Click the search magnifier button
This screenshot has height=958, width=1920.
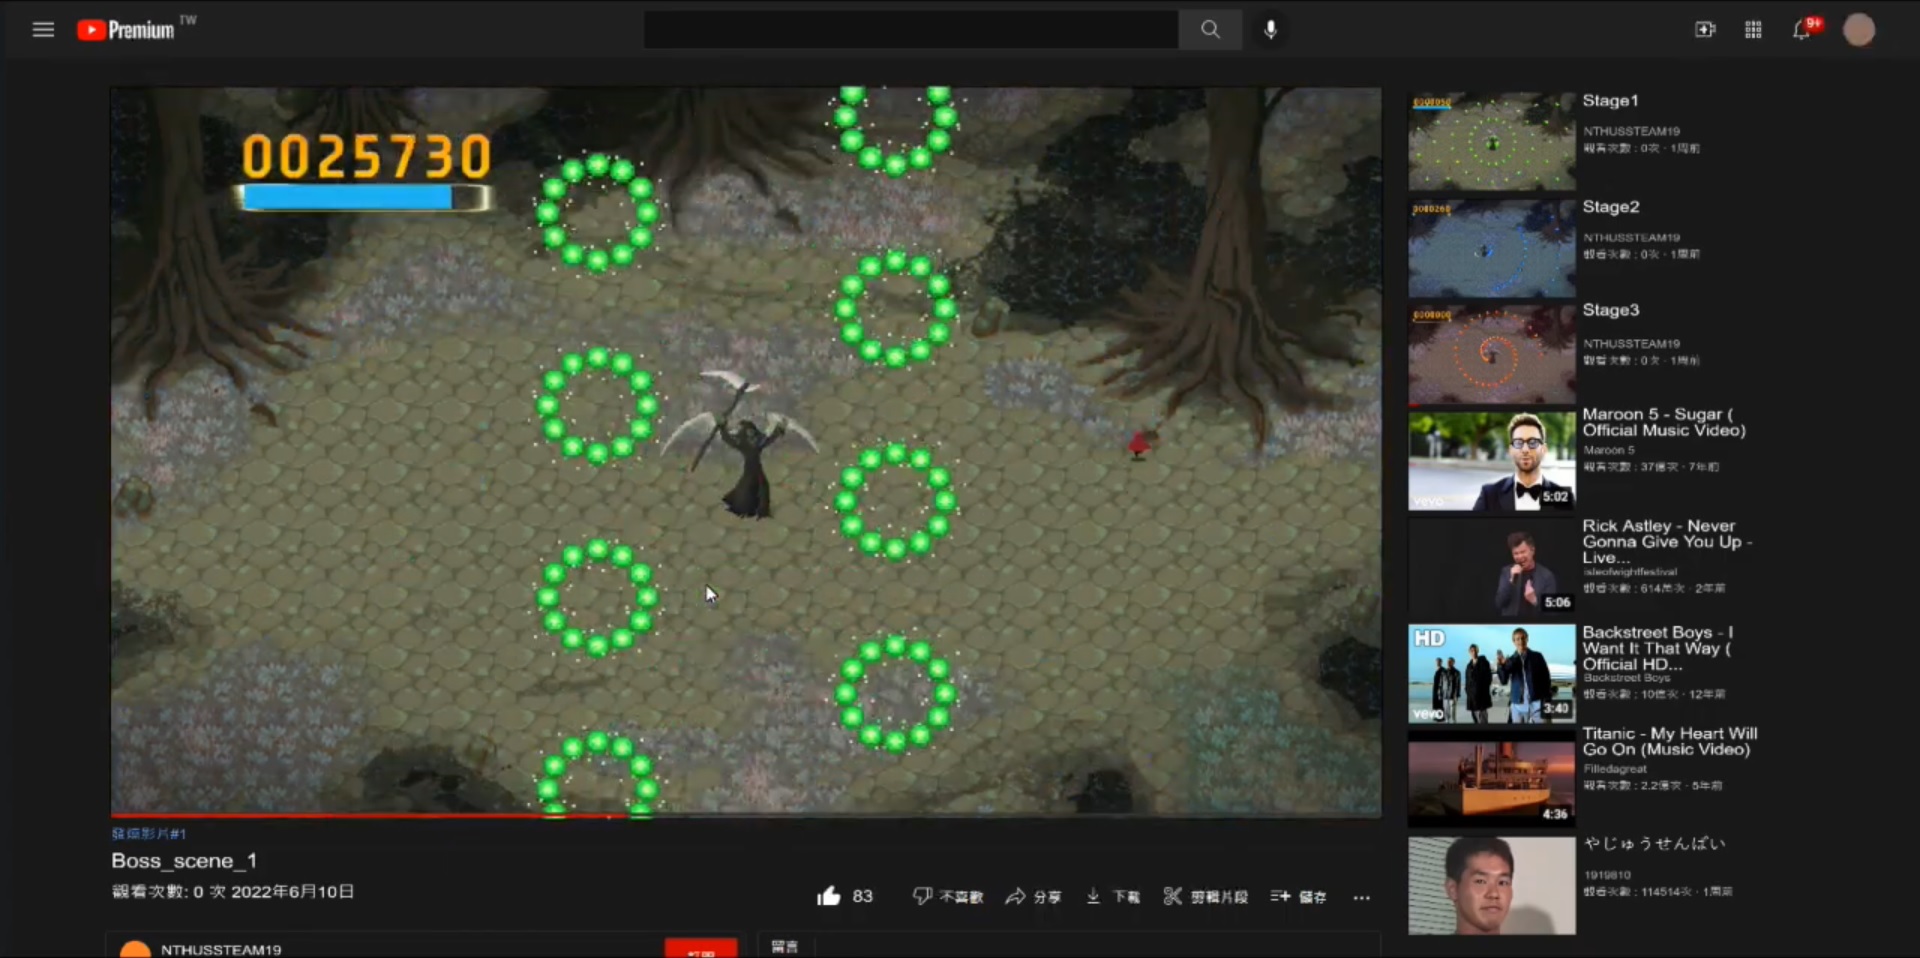(x=1210, y=30)
